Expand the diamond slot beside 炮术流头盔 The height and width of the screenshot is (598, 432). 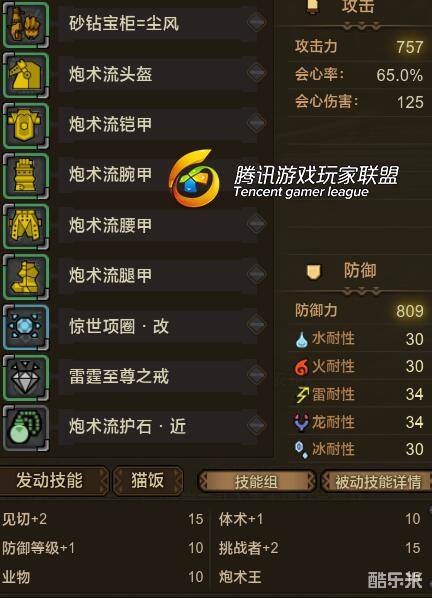(256, 72)
